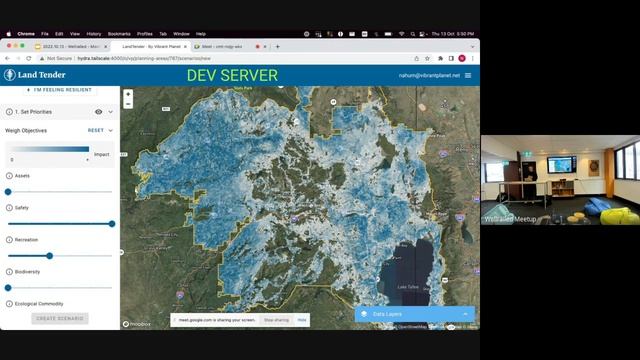Open the History menu
The width and height of the screenshot is (640, 360).
(x=93, y=34)
